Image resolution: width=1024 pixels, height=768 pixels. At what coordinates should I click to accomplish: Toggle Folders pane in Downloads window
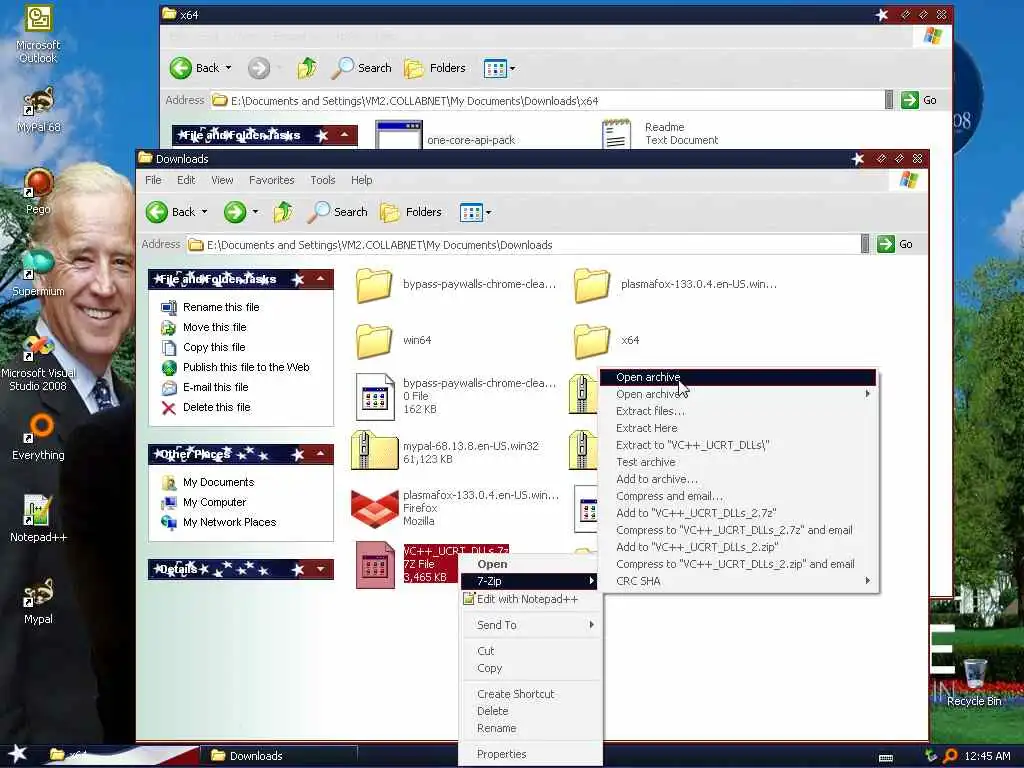tap(411, 212)
